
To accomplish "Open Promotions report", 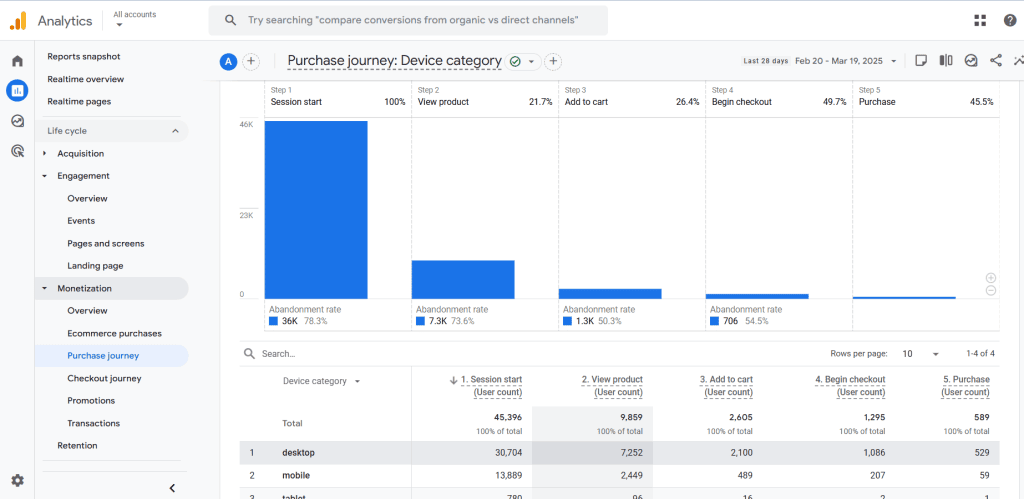I will [x=91, y=400].
